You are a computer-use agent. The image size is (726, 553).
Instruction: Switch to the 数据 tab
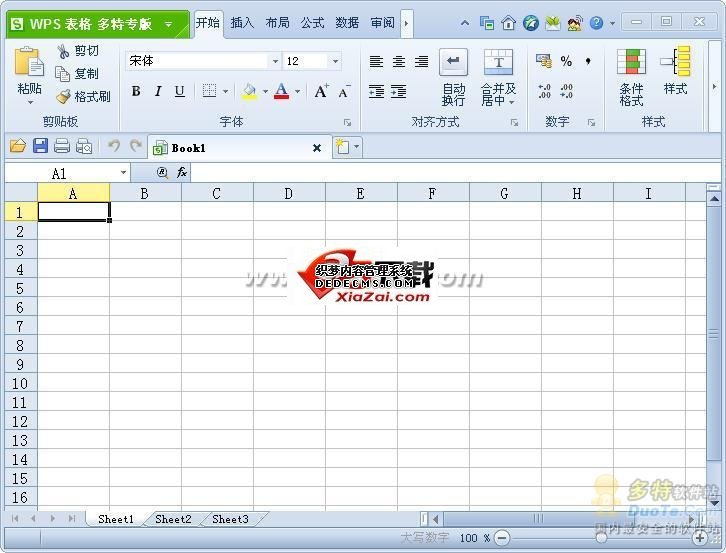click(x=347, y=22)
